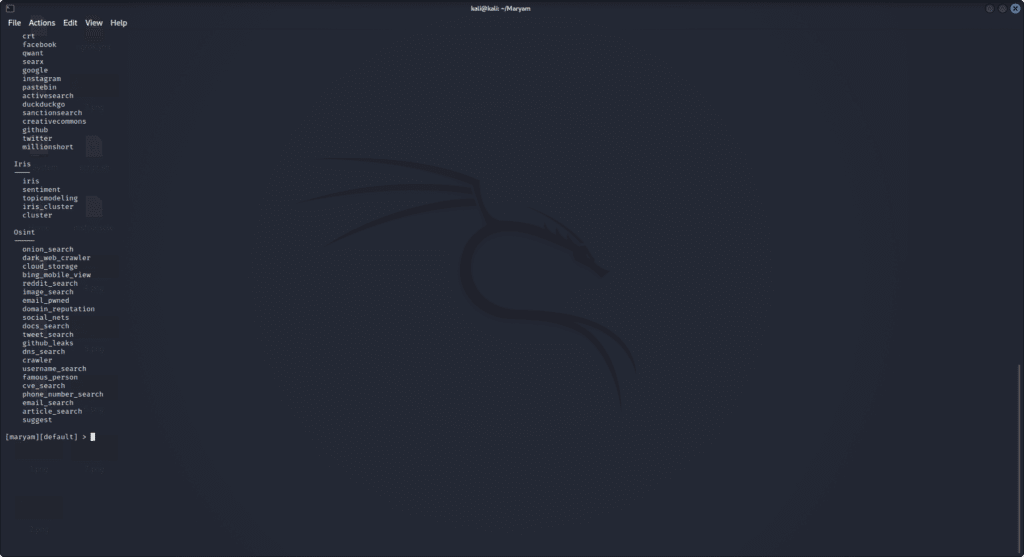Click the username_search module name
The image size is (1024, 557).
[x=54, y=369]
